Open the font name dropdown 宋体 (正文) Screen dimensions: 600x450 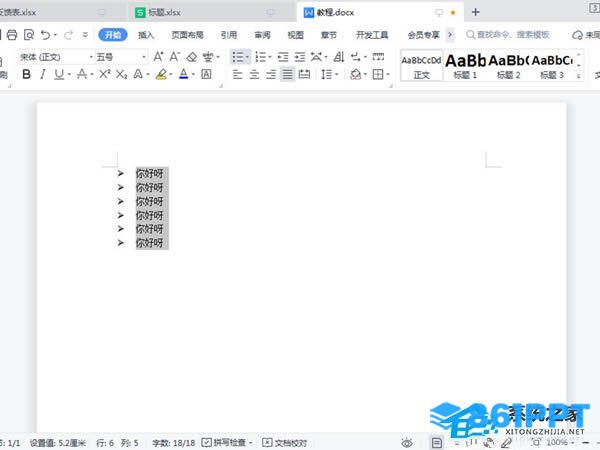click(x=55, y=57)
